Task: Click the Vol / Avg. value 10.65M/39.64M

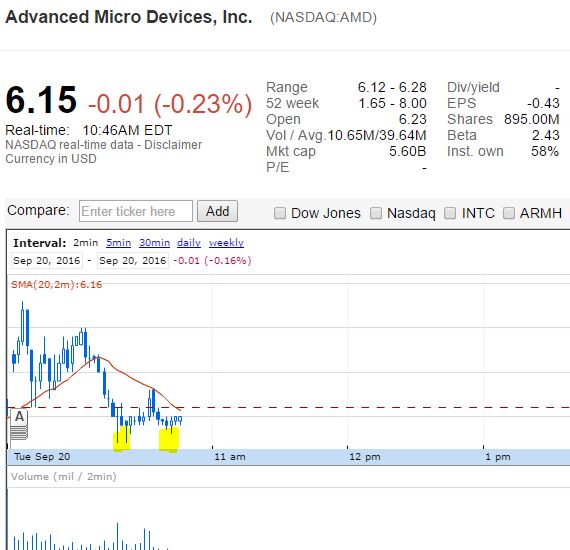Action: click(x=377, y=135)
